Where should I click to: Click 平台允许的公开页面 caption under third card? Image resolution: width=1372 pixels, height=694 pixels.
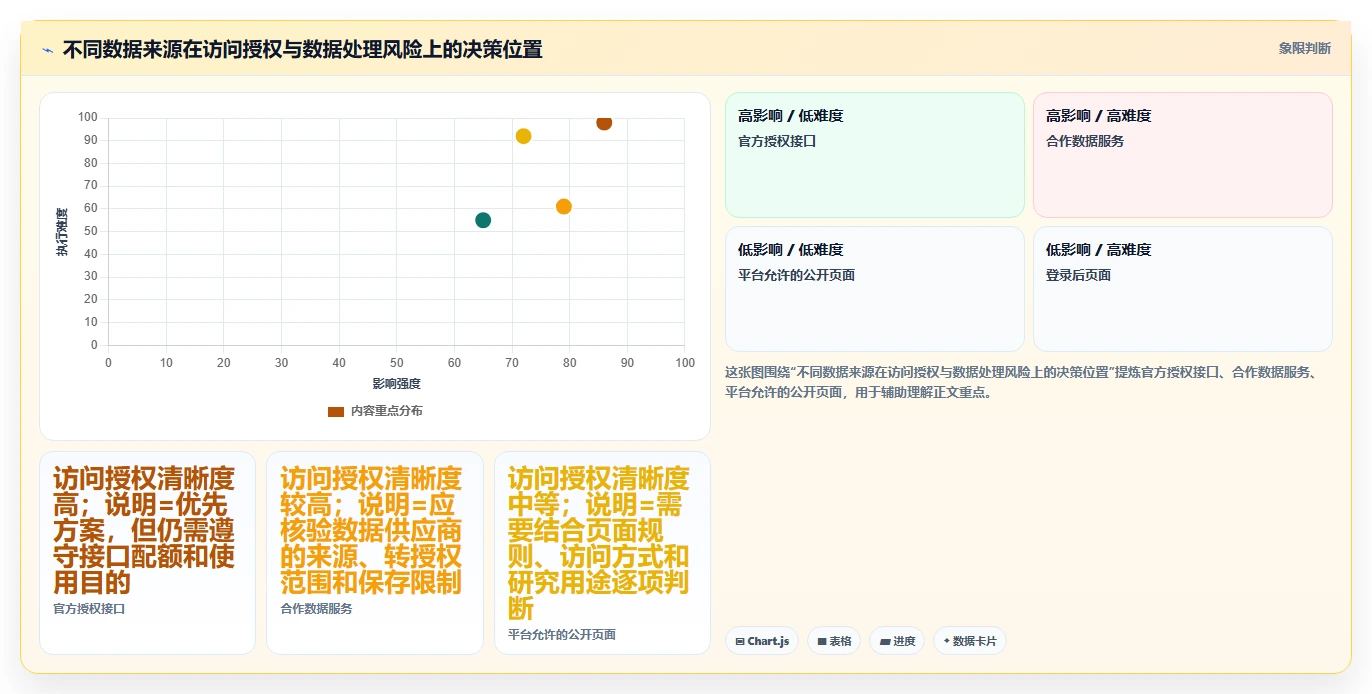[x=561, y=634]
